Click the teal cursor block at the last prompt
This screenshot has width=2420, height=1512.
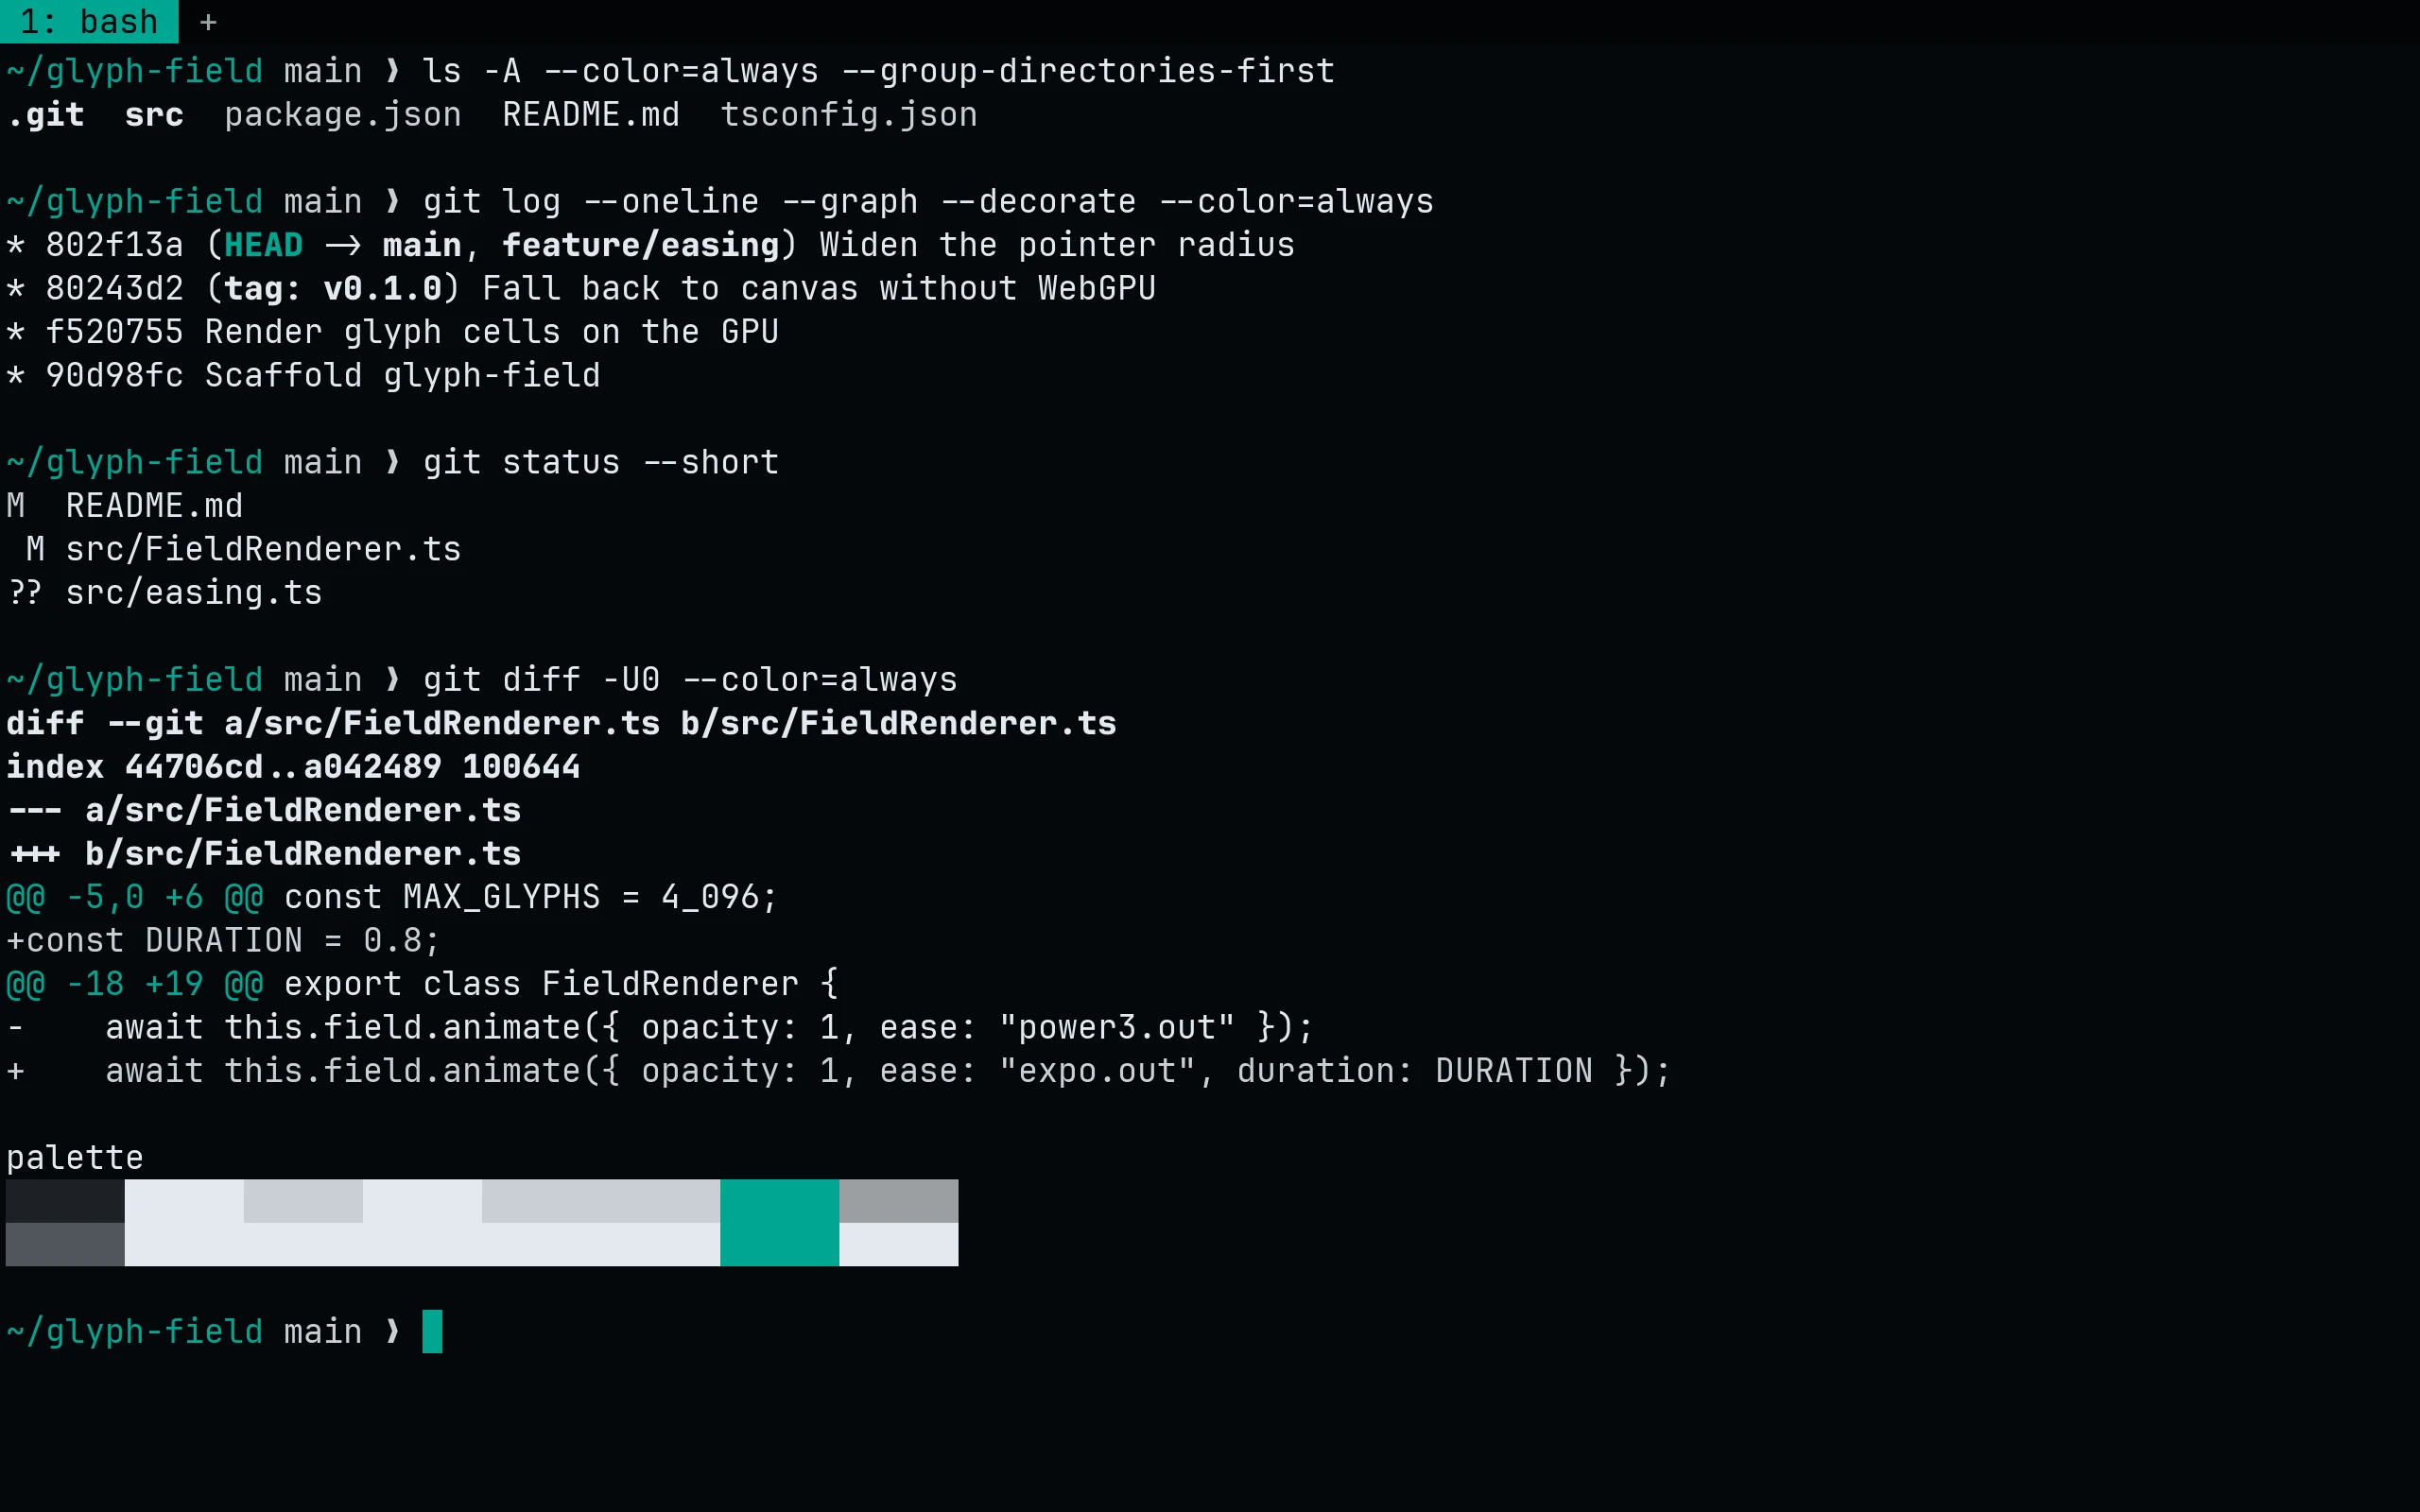click(432, 1331)
